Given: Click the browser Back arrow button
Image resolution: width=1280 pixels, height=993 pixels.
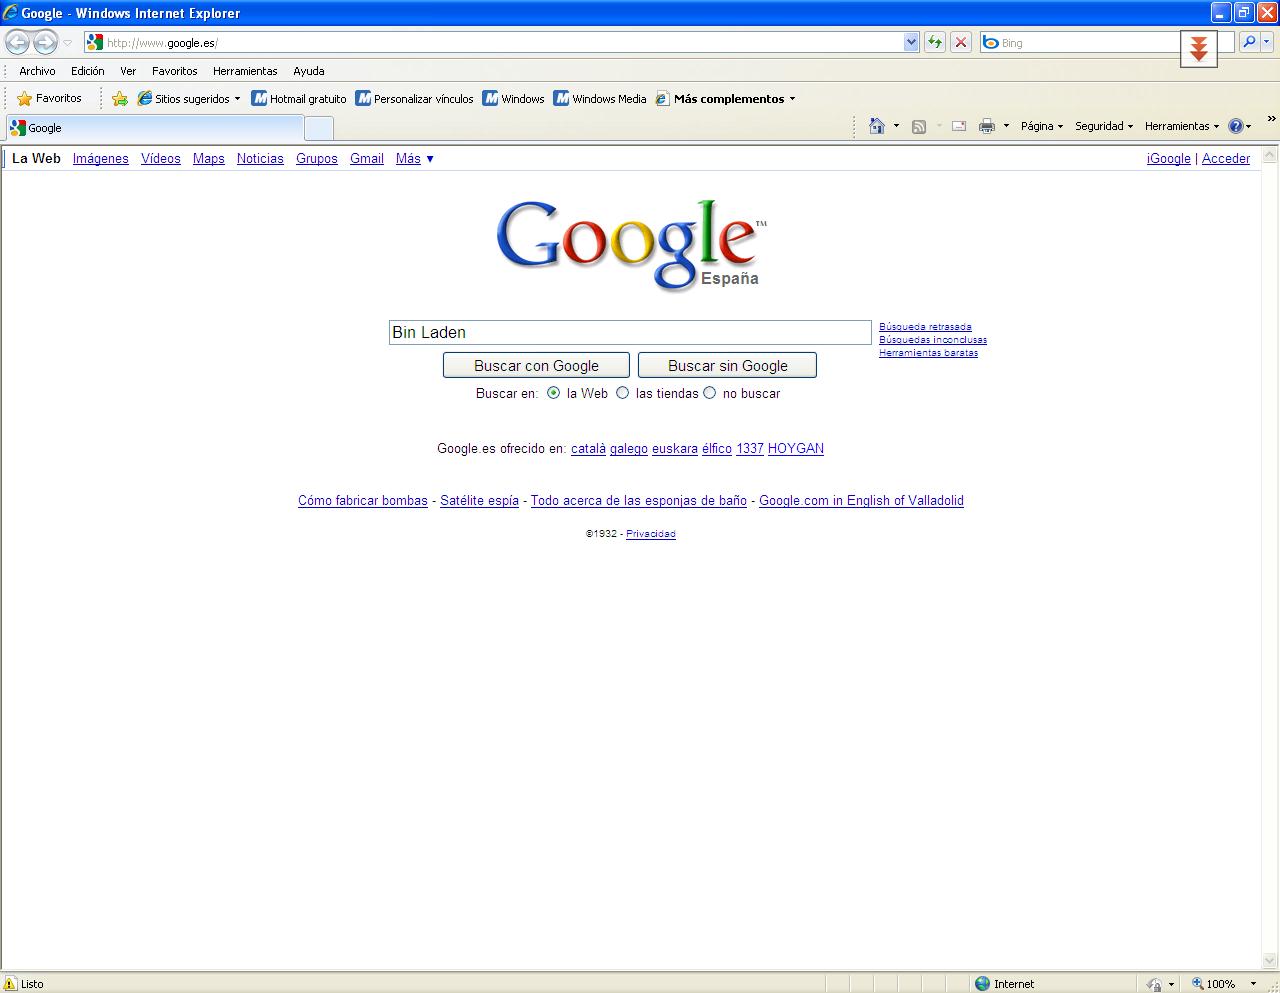Looking at the screenshot, I should [x=18, y=42].
